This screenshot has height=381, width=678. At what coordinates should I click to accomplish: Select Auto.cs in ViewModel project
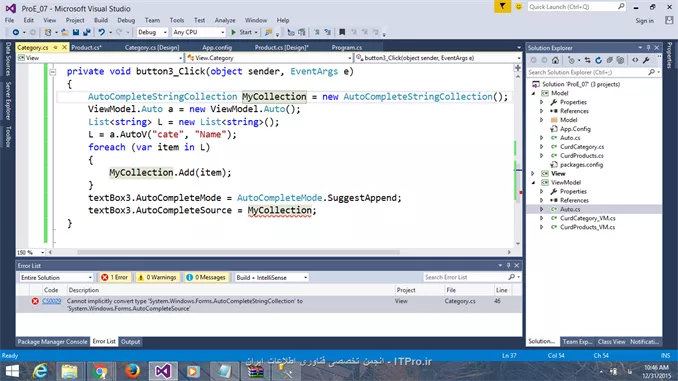pyautogui.click(x=570, y=209)
